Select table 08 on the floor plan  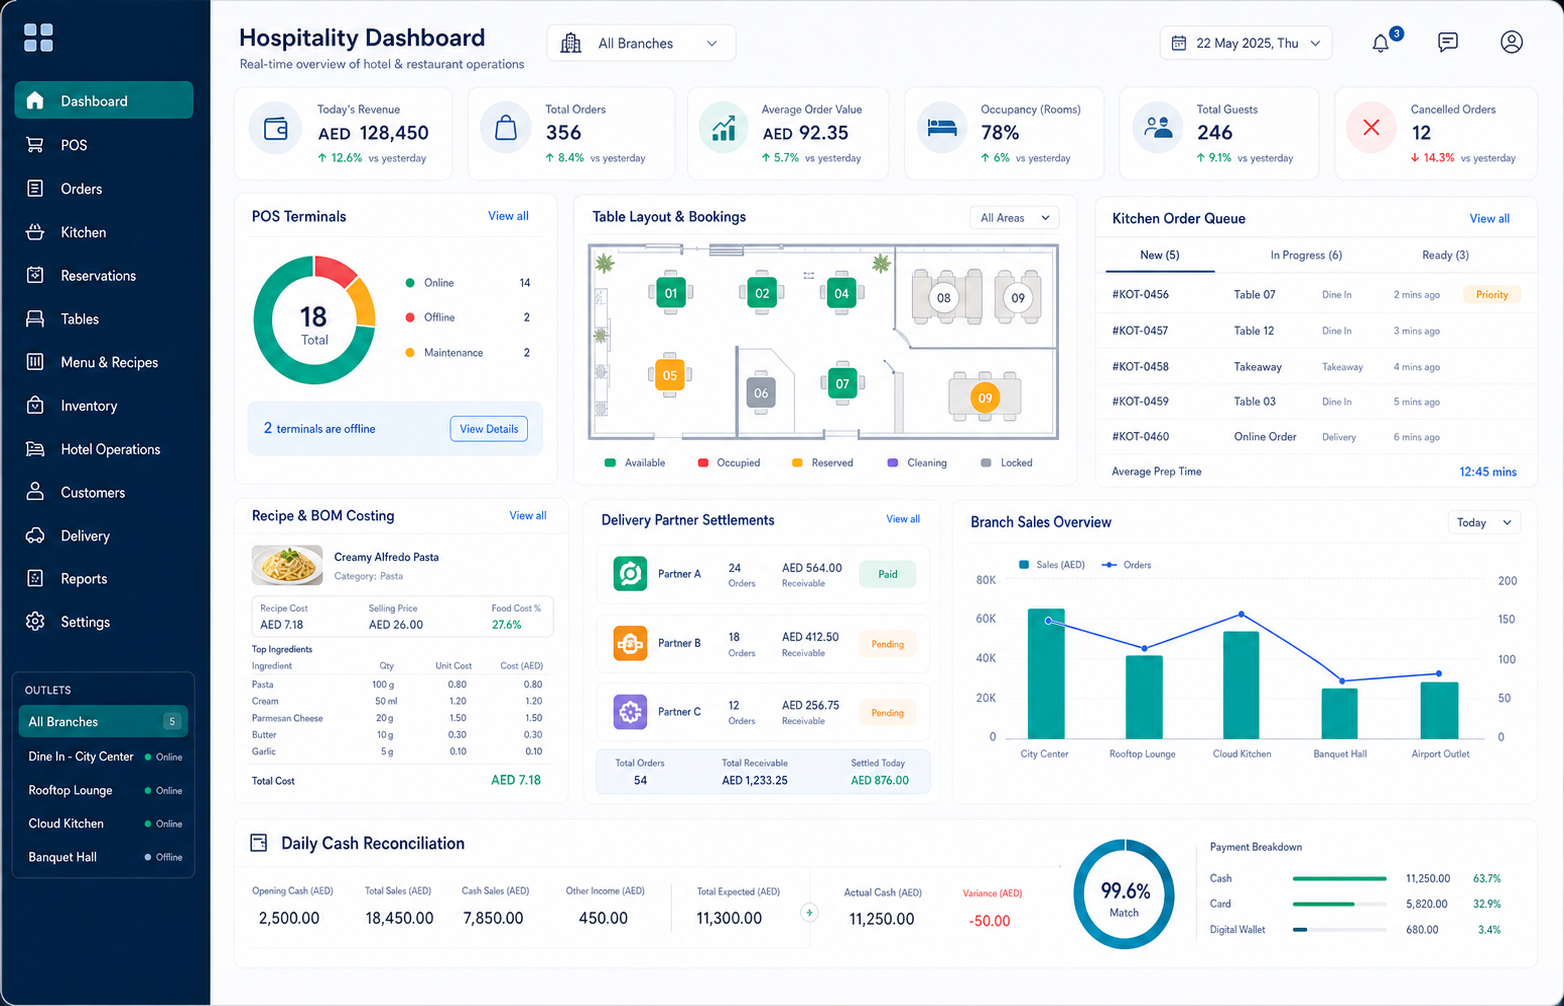pyautogui.click(x=944, y=297)
